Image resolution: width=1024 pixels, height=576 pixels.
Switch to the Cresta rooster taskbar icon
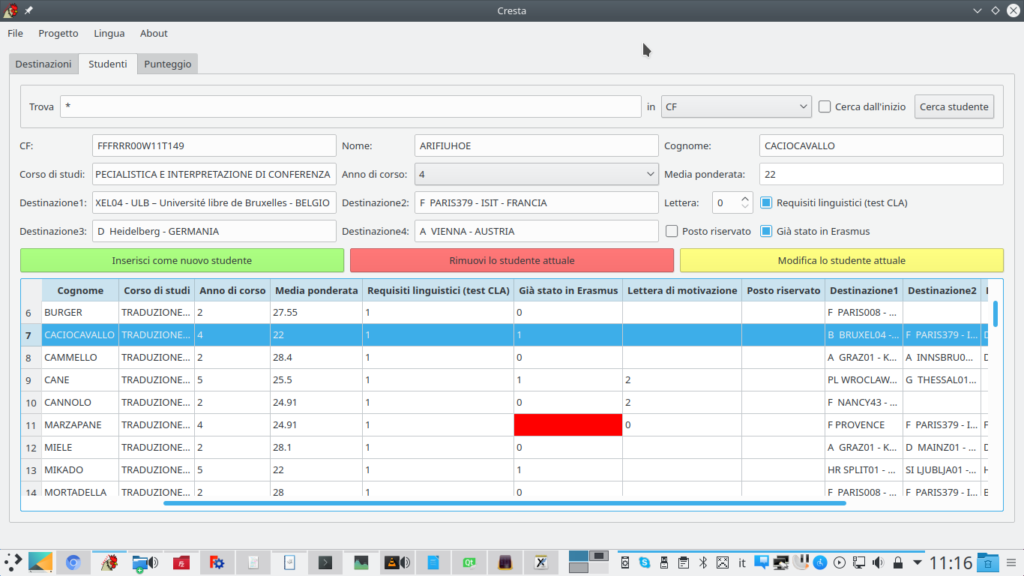(109, 562)
